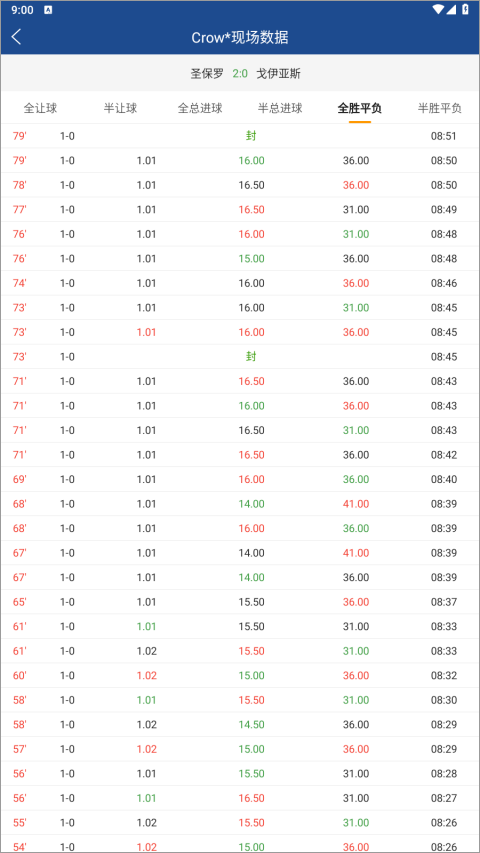Tap the Crow*现场数据 title
The height and width of the screenshot is (853, 480).
coord(240,38)
